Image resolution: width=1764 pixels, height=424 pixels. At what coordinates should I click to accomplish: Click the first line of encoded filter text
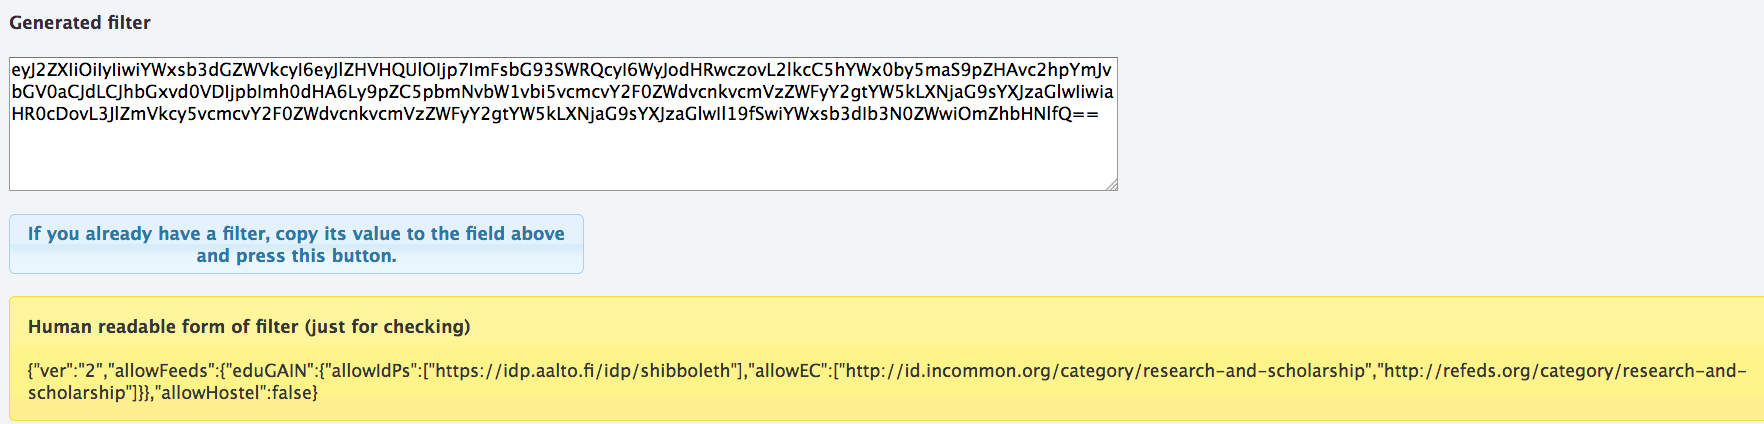click(561, 70)
